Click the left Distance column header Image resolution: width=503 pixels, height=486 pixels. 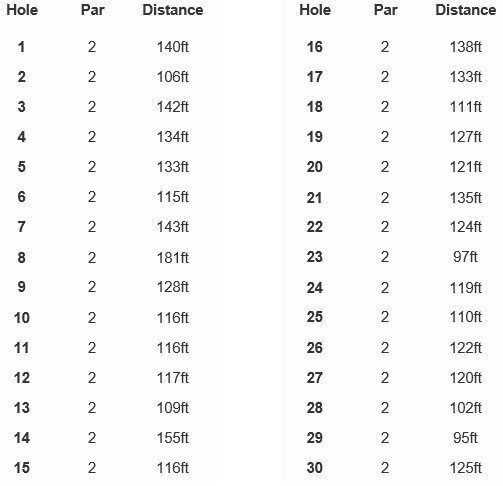pos(173,10)
